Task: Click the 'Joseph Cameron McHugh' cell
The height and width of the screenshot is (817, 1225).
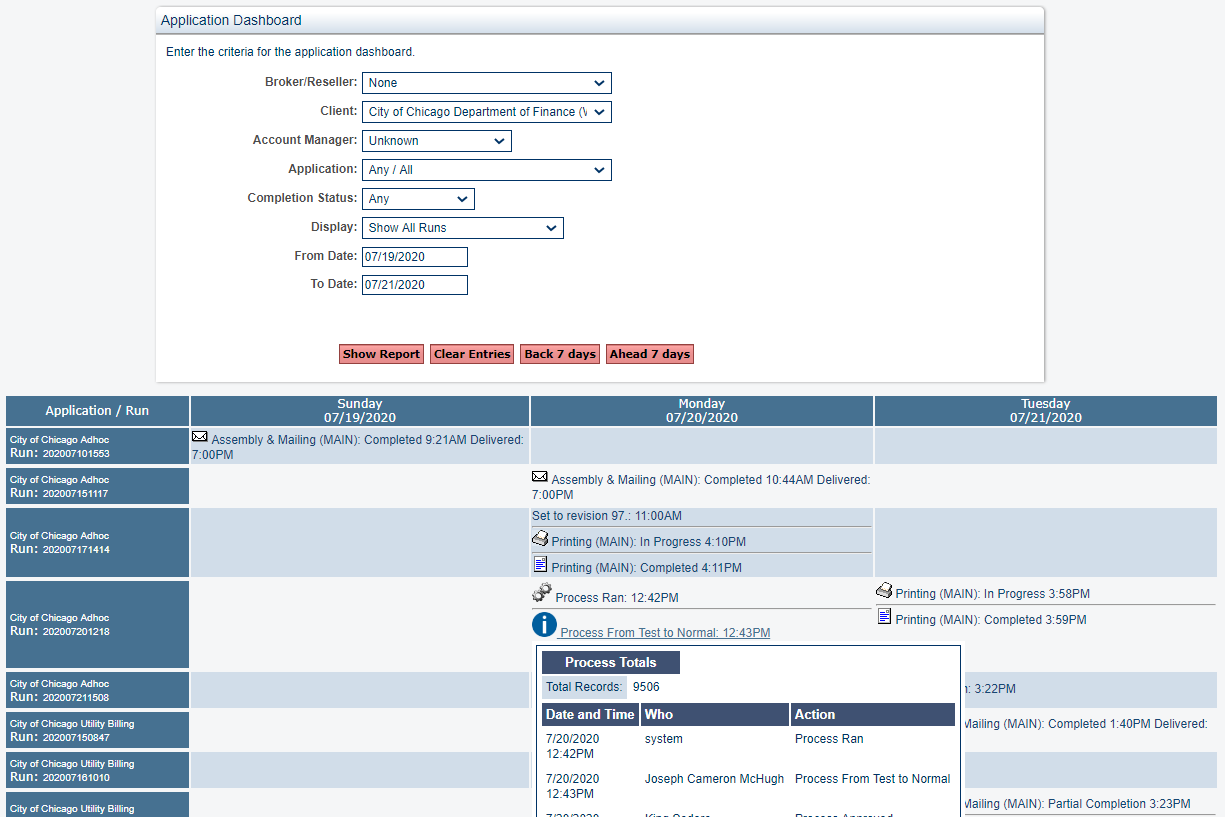Action: click(x=714, y=779)
